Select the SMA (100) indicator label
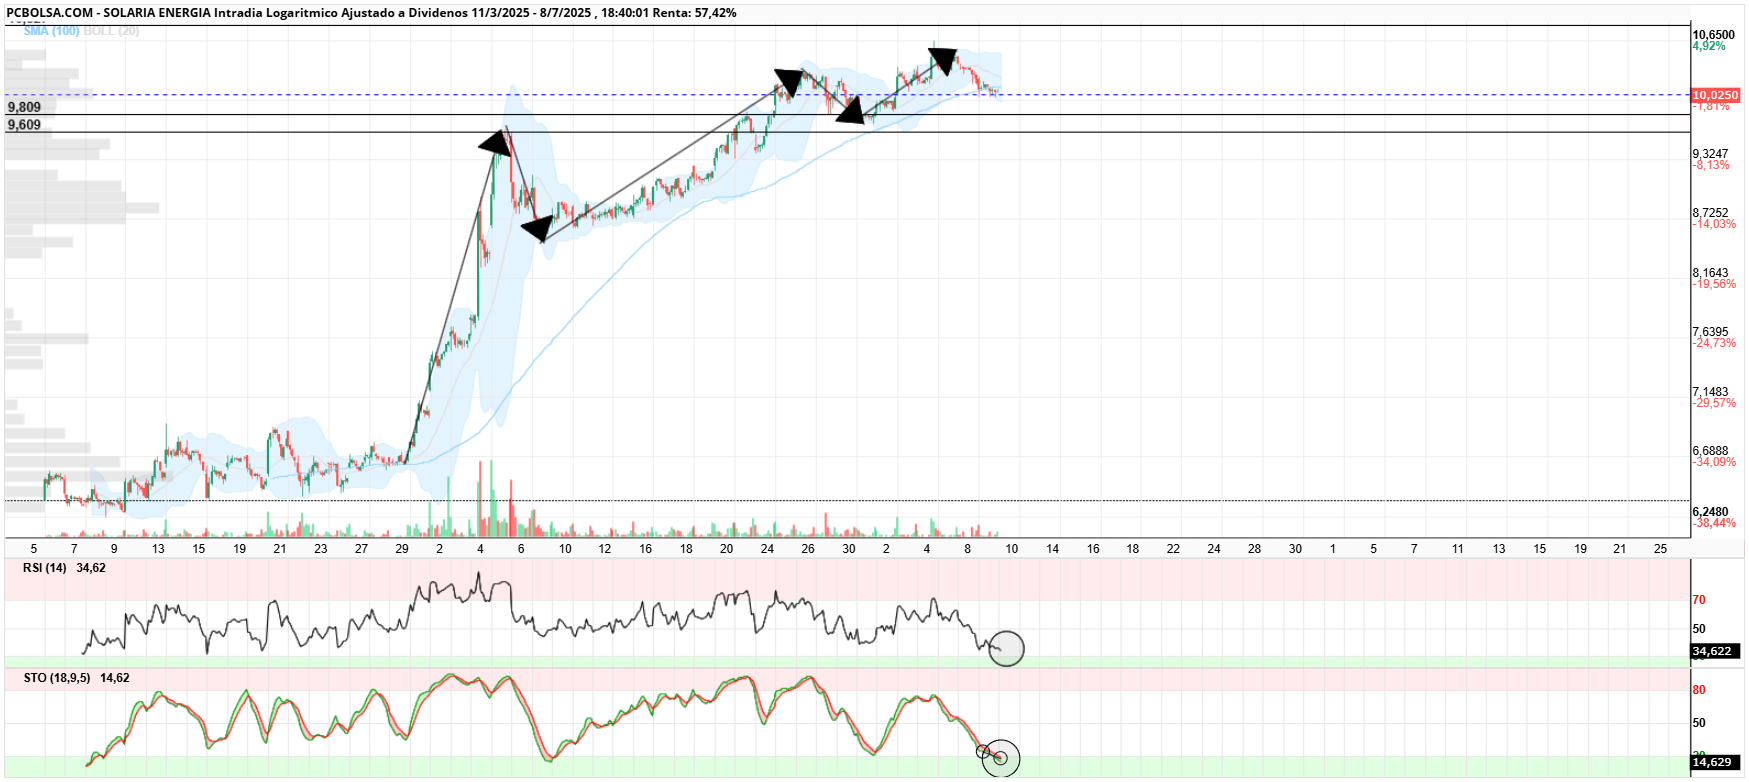Screen dimensions: 1749x782 (x=51, y=31)
